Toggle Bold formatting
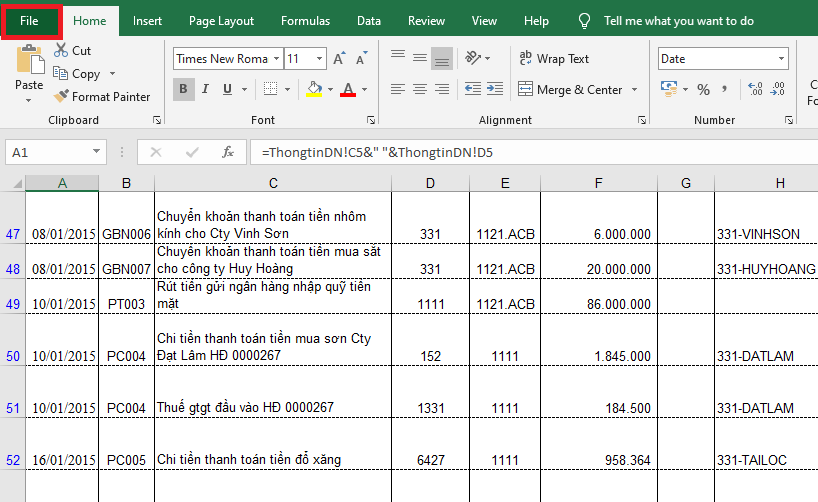The image size is (818, 502). tap(184, 90)
